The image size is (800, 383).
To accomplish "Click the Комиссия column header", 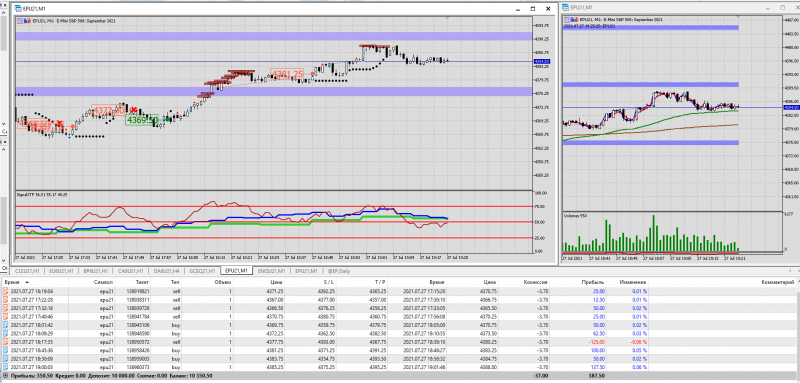I will point(537,282).
